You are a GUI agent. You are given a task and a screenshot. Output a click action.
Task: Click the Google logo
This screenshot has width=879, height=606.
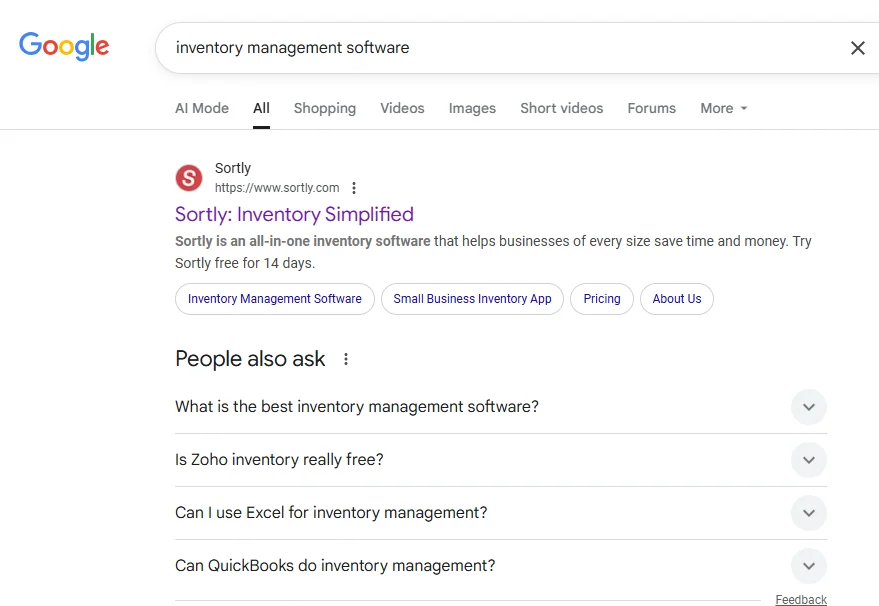(x=64, y=46)
